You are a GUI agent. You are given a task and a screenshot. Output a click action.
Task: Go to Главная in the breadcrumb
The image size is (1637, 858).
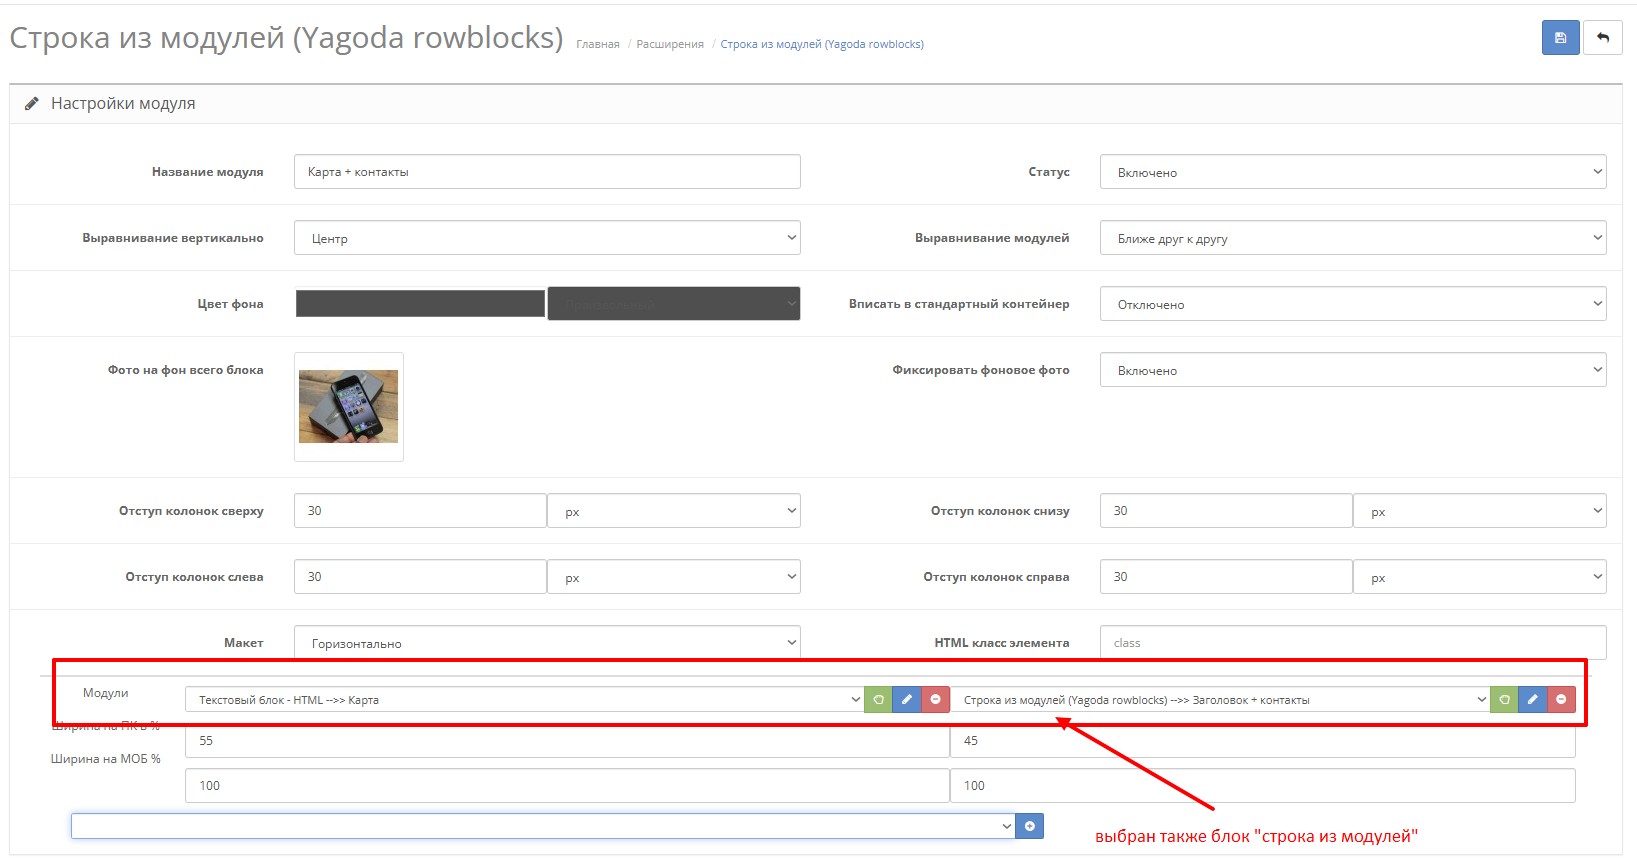click(597, 44)
